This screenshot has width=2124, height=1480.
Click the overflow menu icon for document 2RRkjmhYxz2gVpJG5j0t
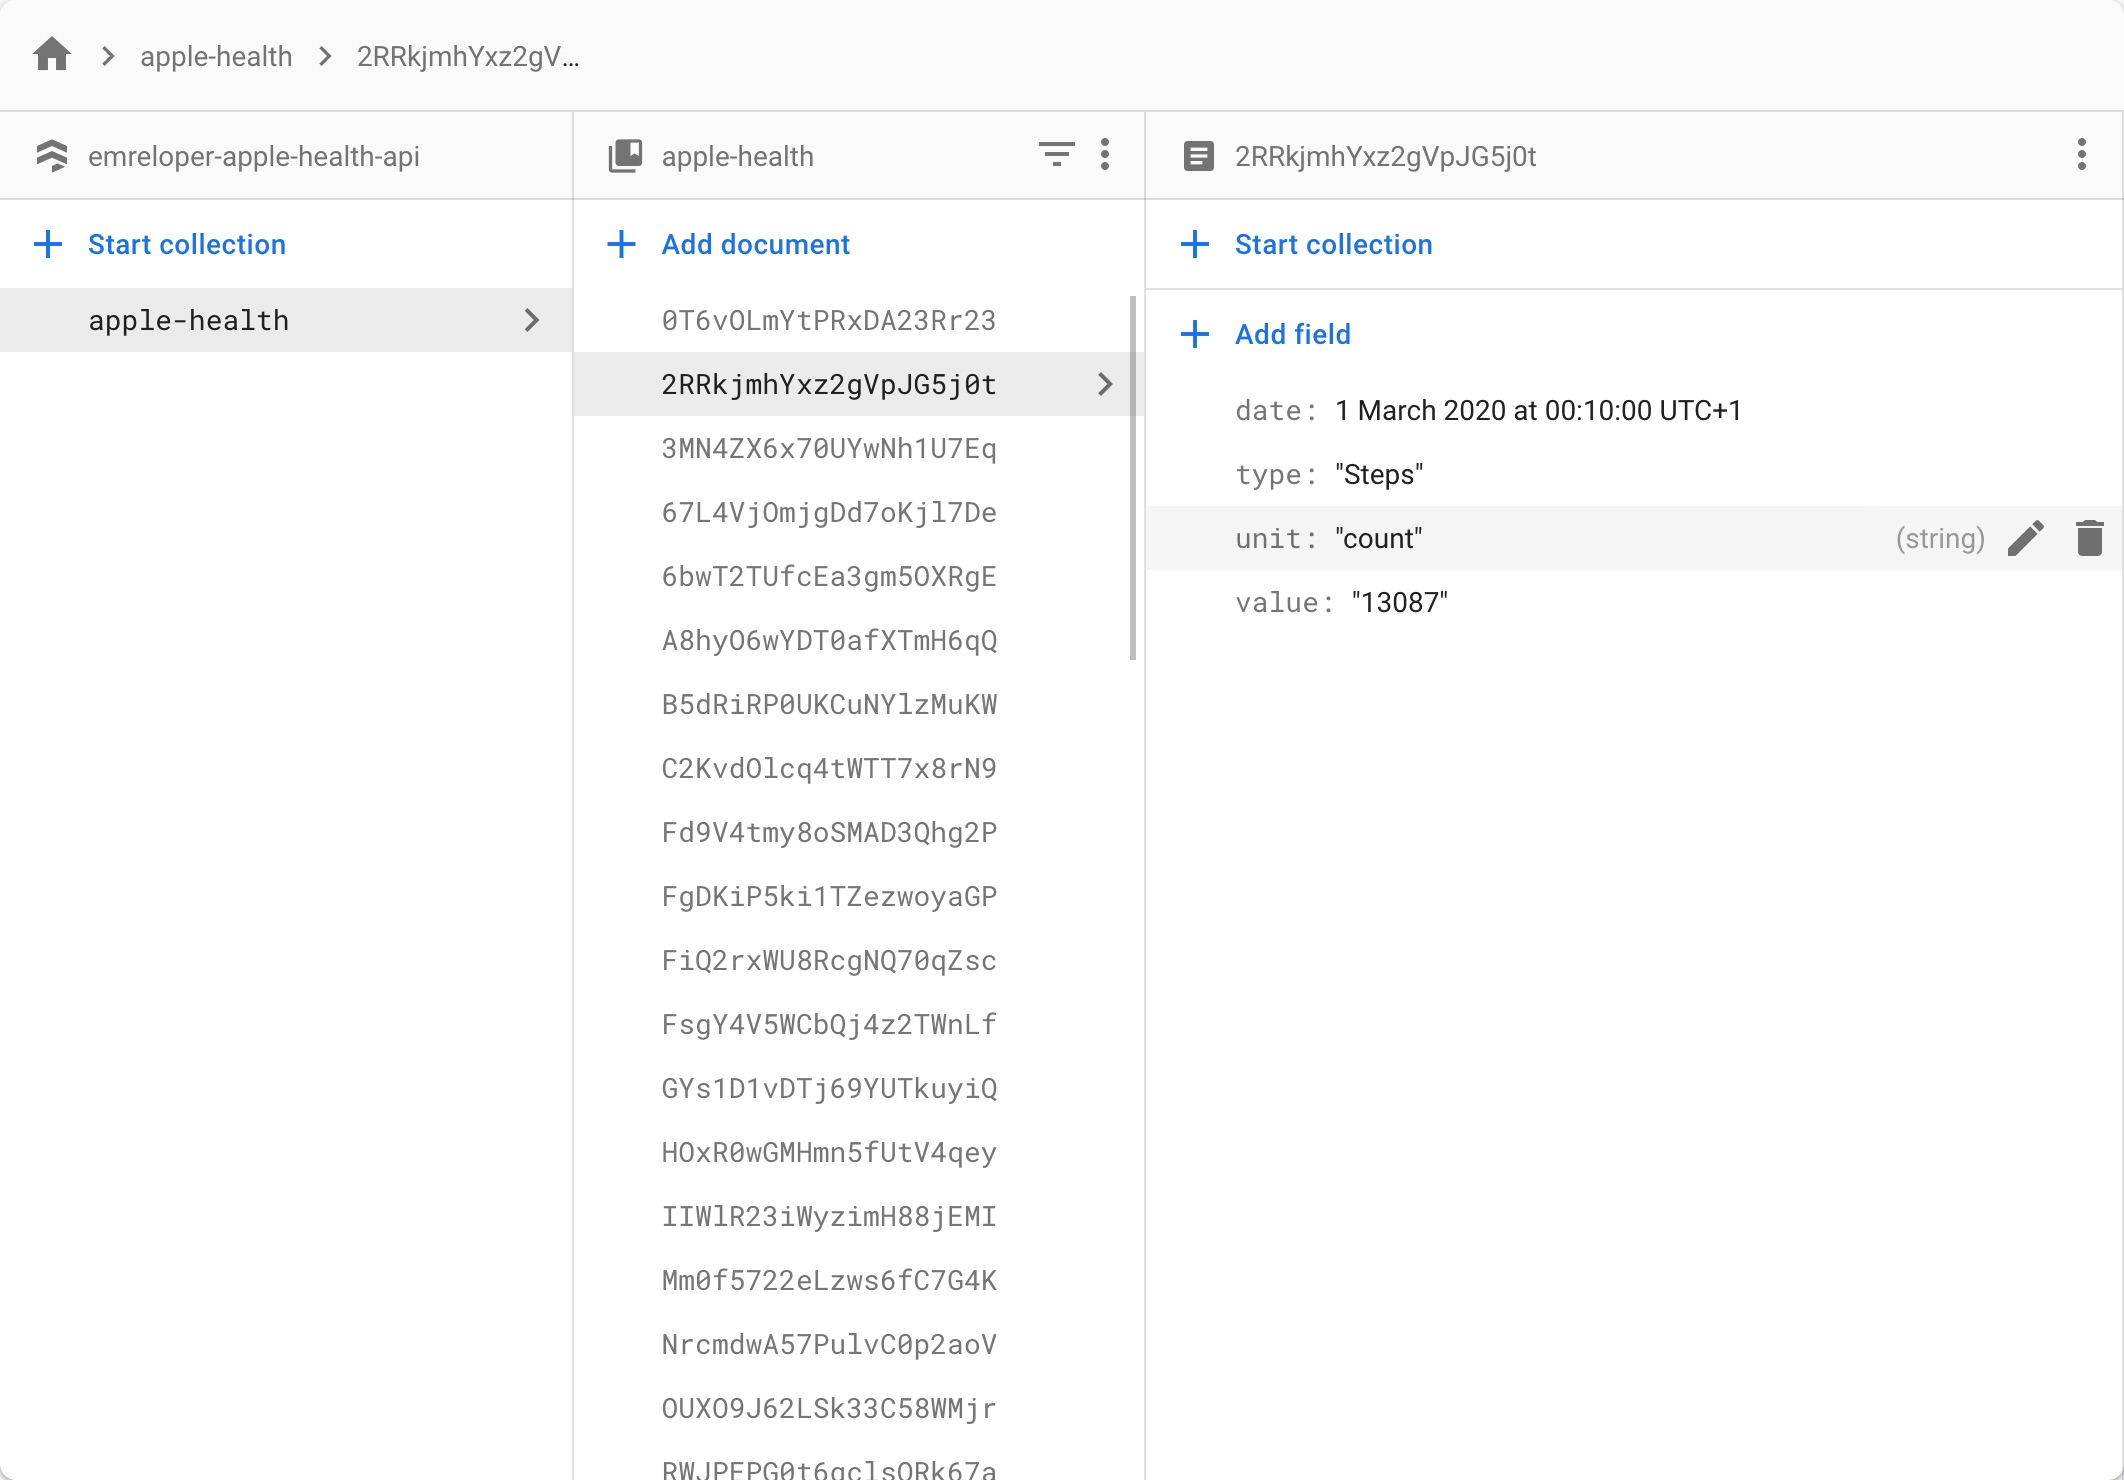(x=2082, y=155)
